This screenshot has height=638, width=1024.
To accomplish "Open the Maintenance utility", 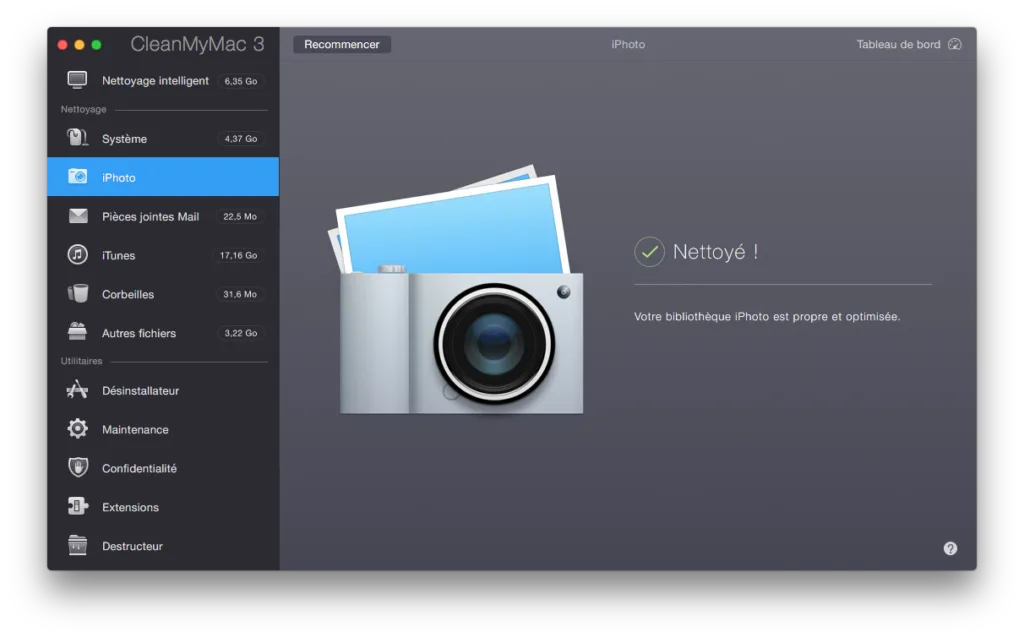I will pos(163,429).
